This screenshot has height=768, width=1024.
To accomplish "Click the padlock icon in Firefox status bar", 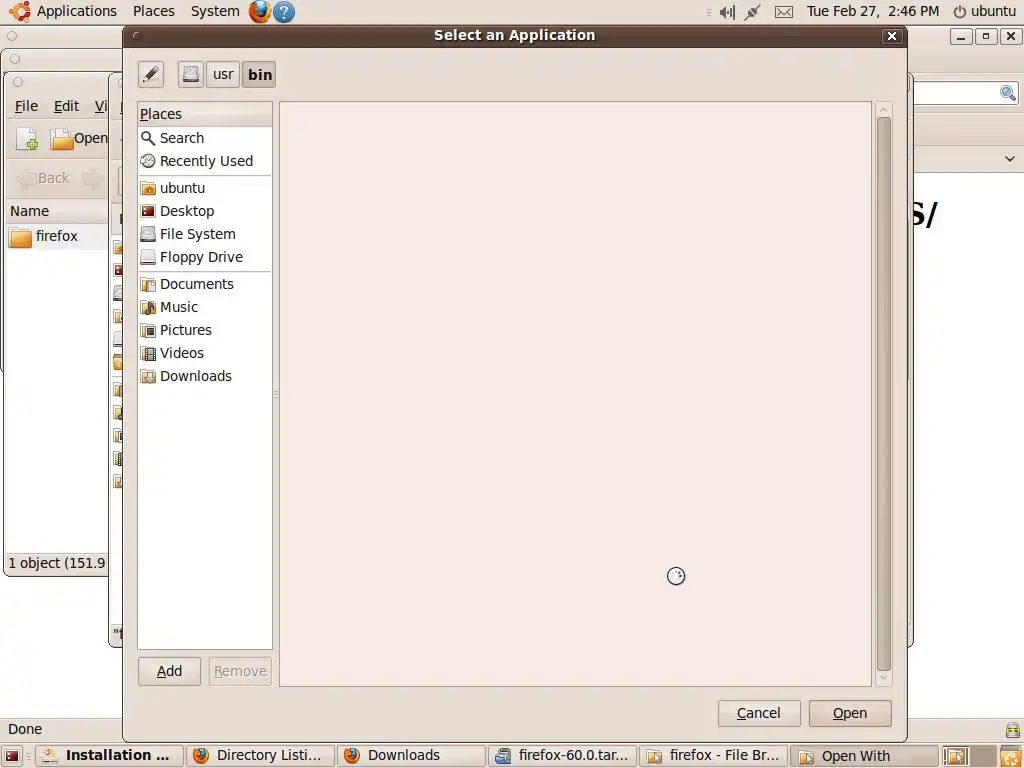I will (x=1012, y=729).
